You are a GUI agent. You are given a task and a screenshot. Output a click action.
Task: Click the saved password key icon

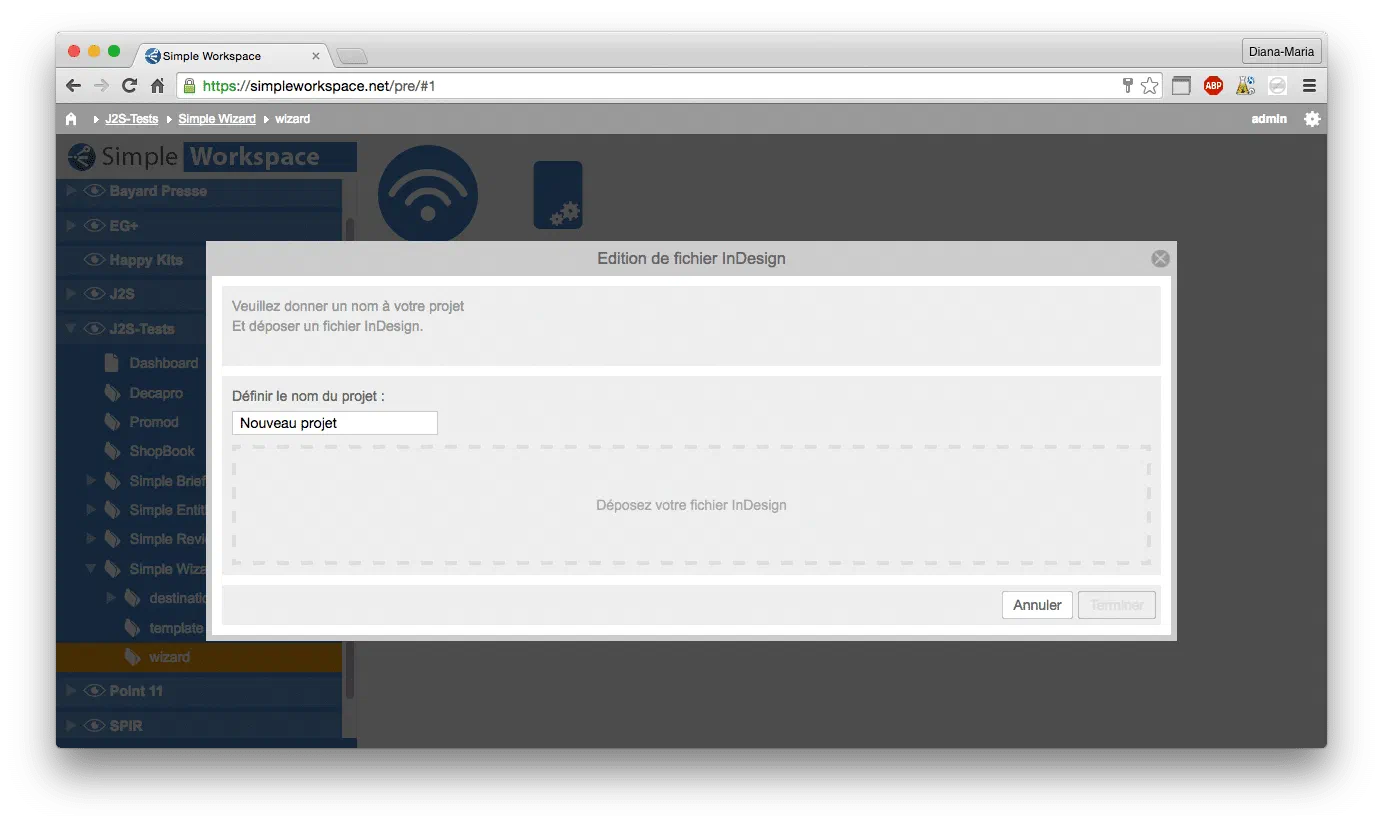(x=1128, y=86)
